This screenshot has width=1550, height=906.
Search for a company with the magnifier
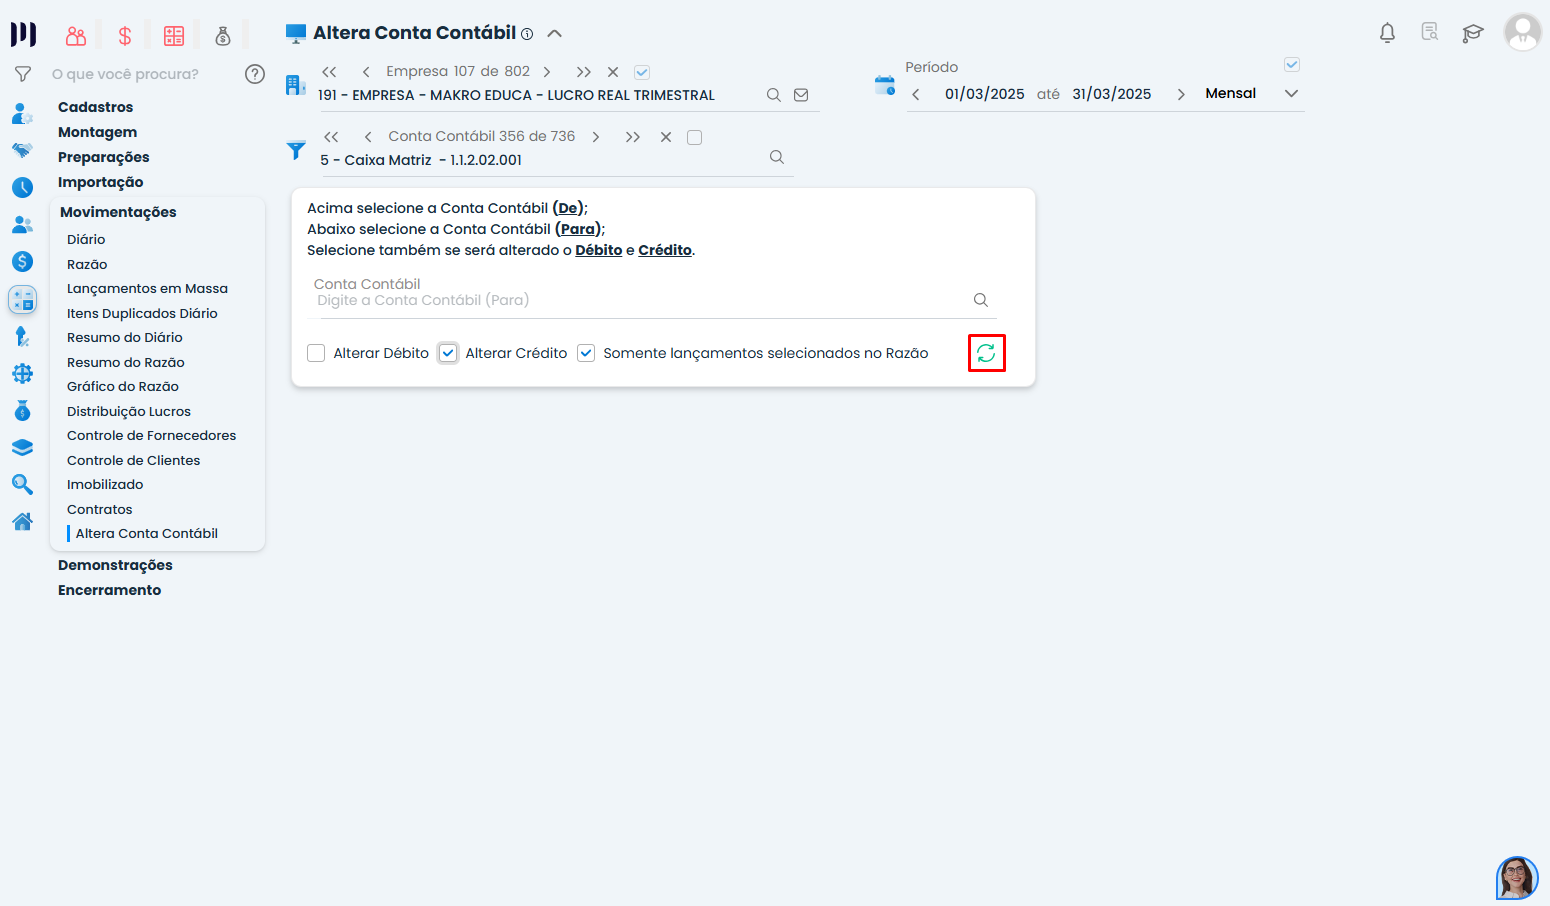(x=773, y=95)
